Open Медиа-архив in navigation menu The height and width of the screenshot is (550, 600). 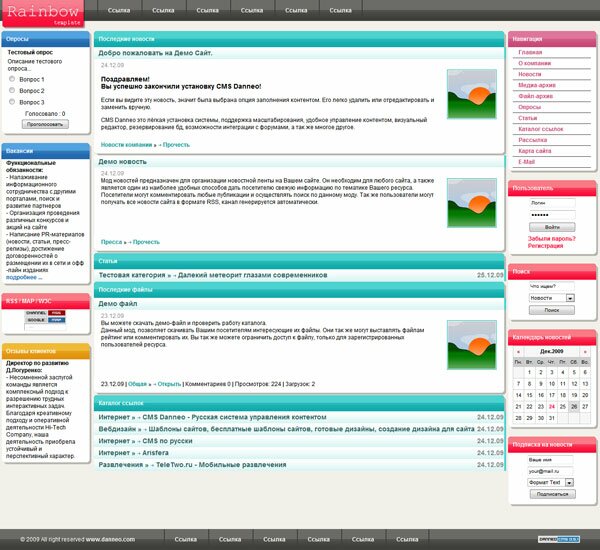[536, 85]
